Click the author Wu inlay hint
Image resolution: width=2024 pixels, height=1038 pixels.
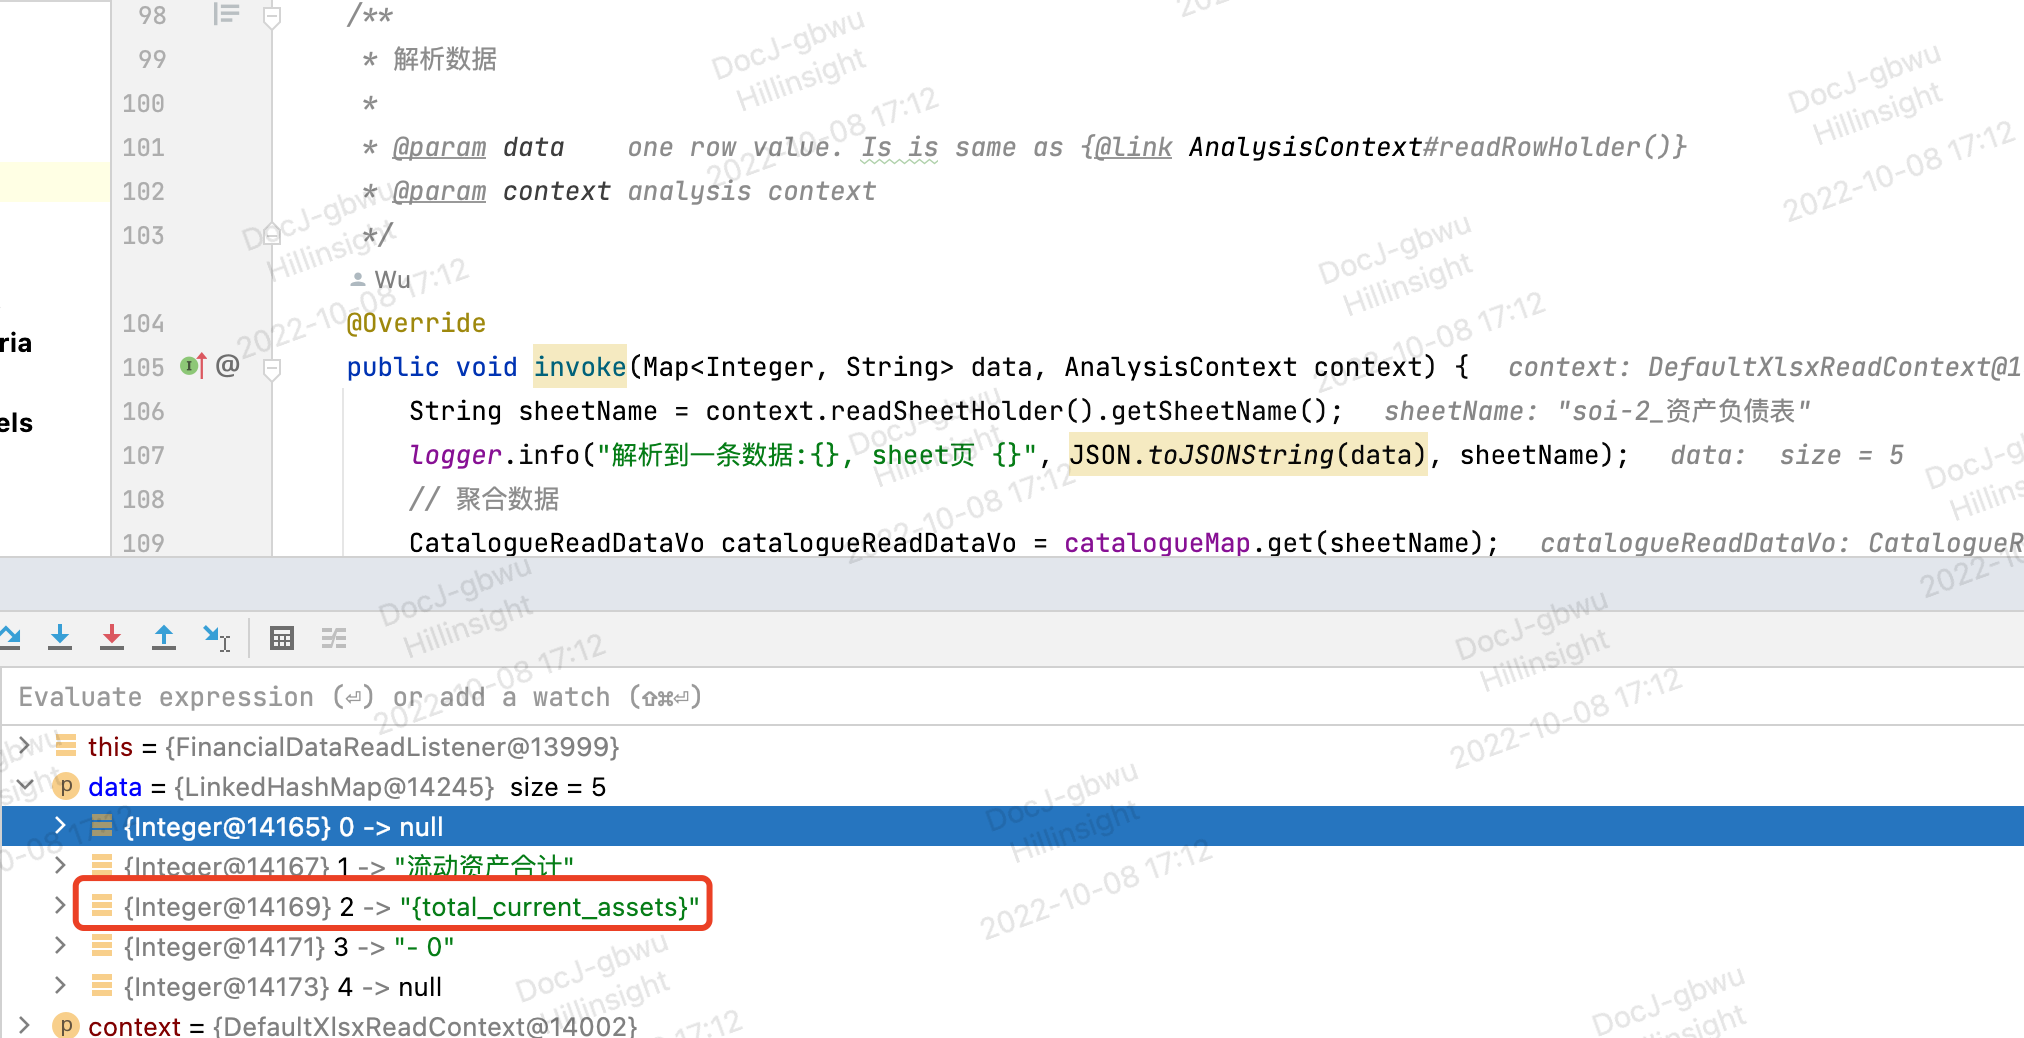pos(381,280)
